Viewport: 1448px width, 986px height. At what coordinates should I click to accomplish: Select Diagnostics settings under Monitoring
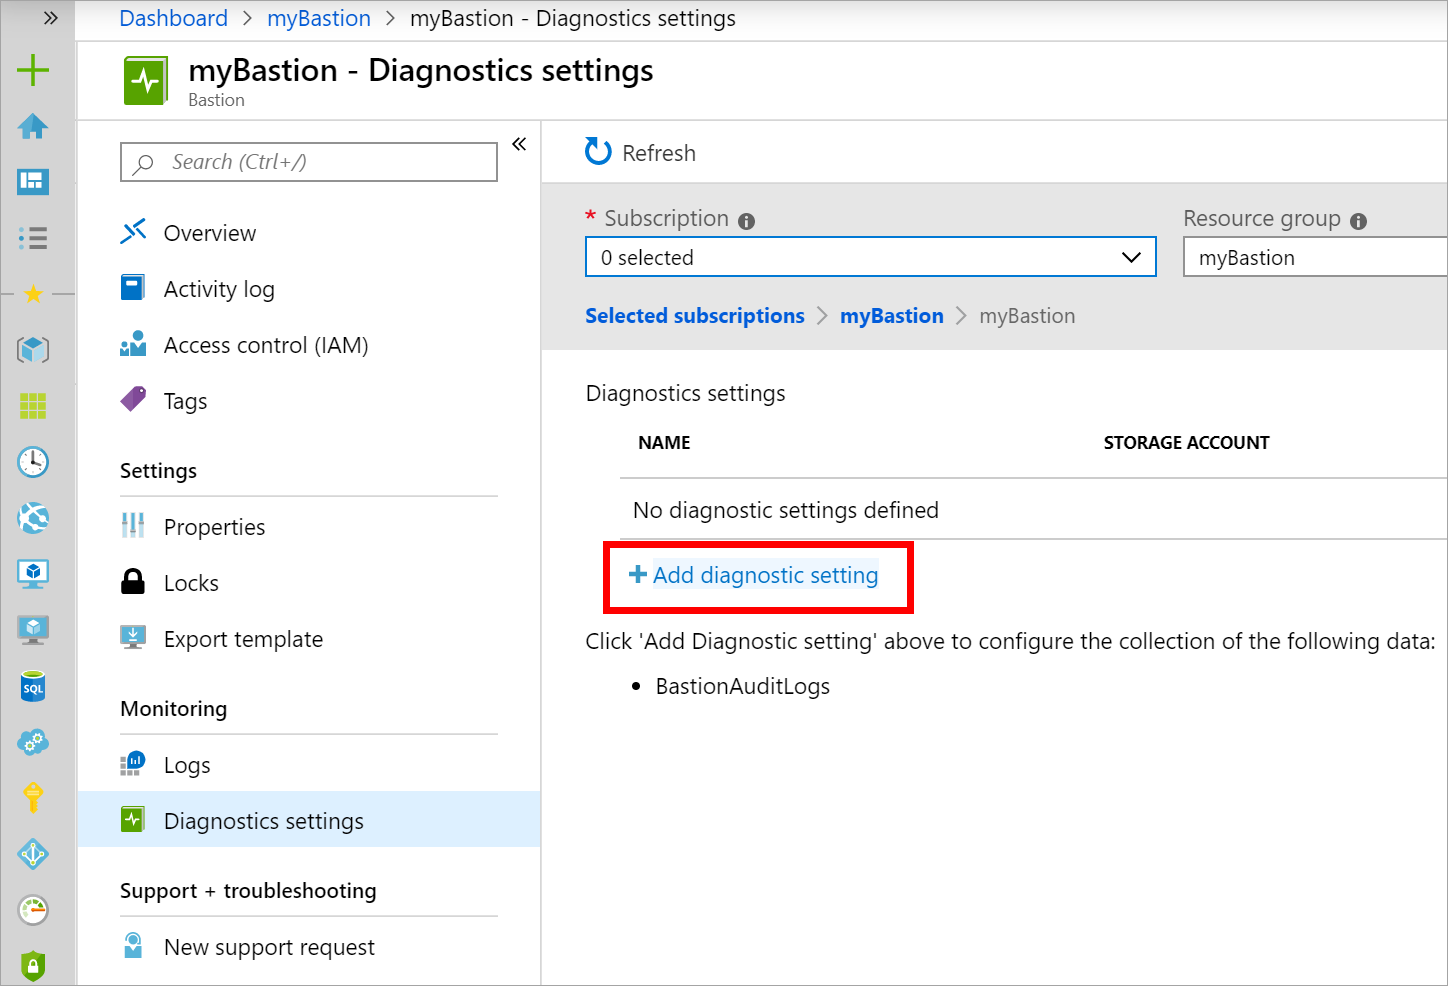tap(309, 820)
